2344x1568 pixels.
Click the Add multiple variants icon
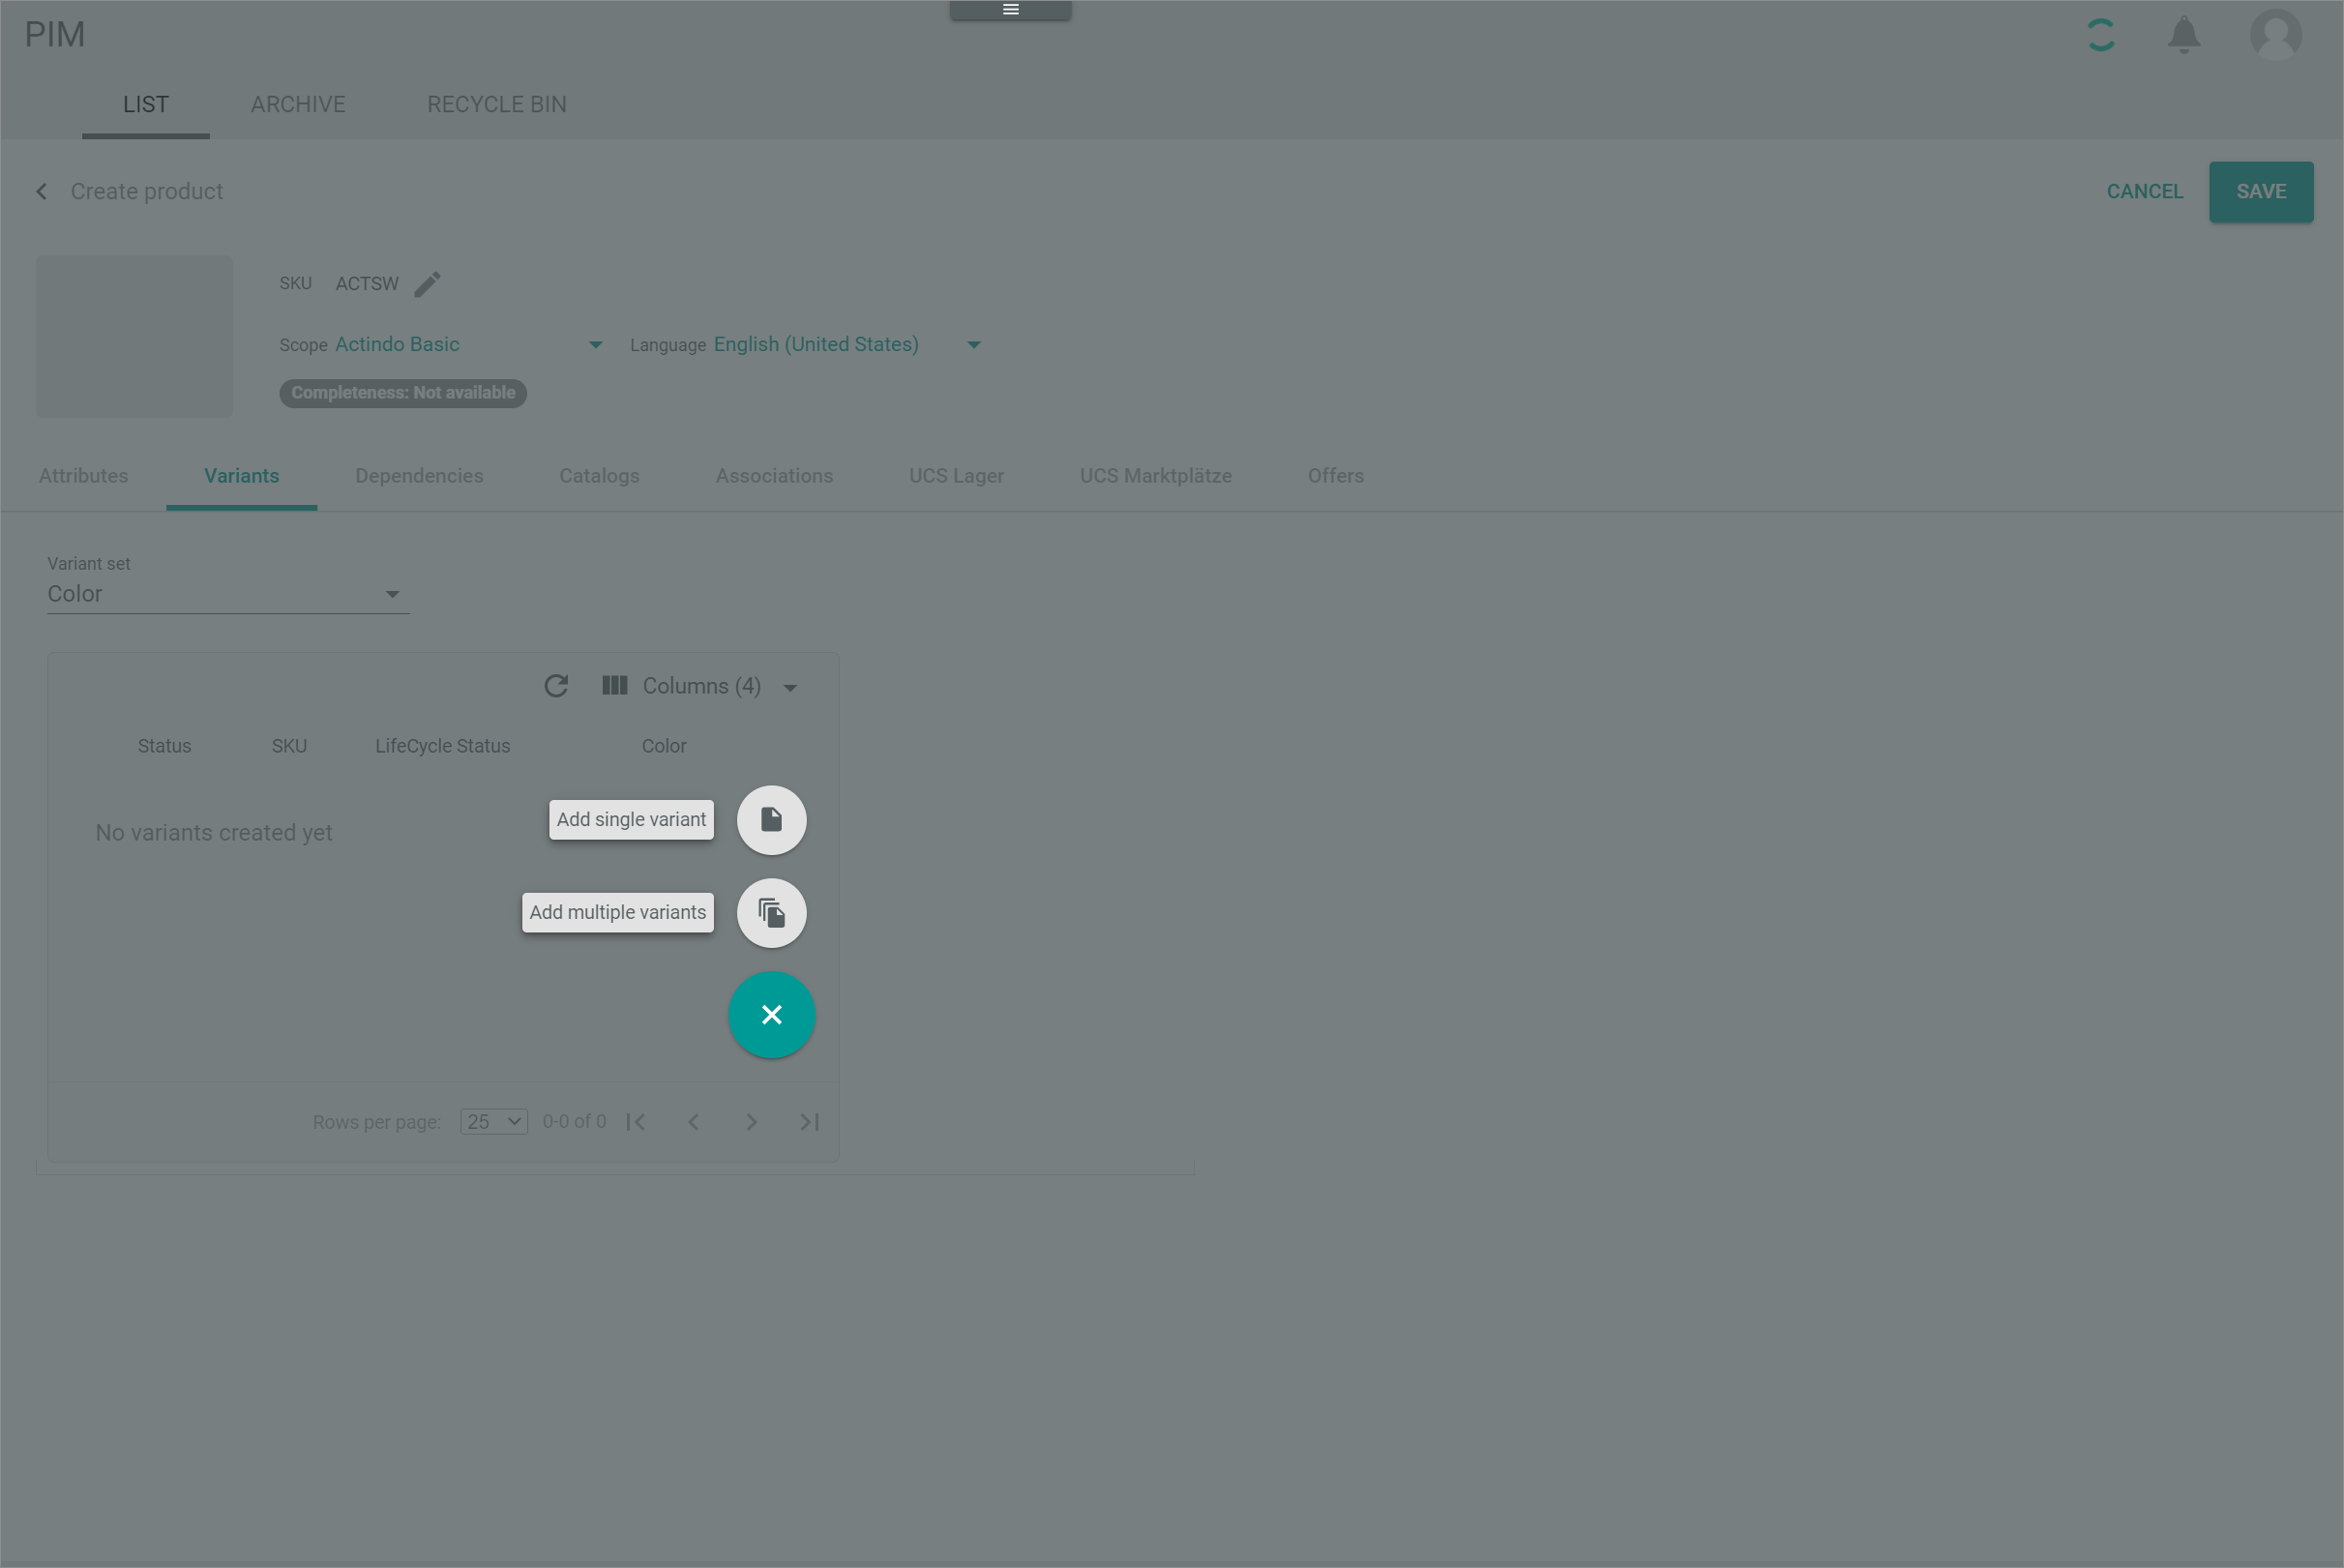770,912
